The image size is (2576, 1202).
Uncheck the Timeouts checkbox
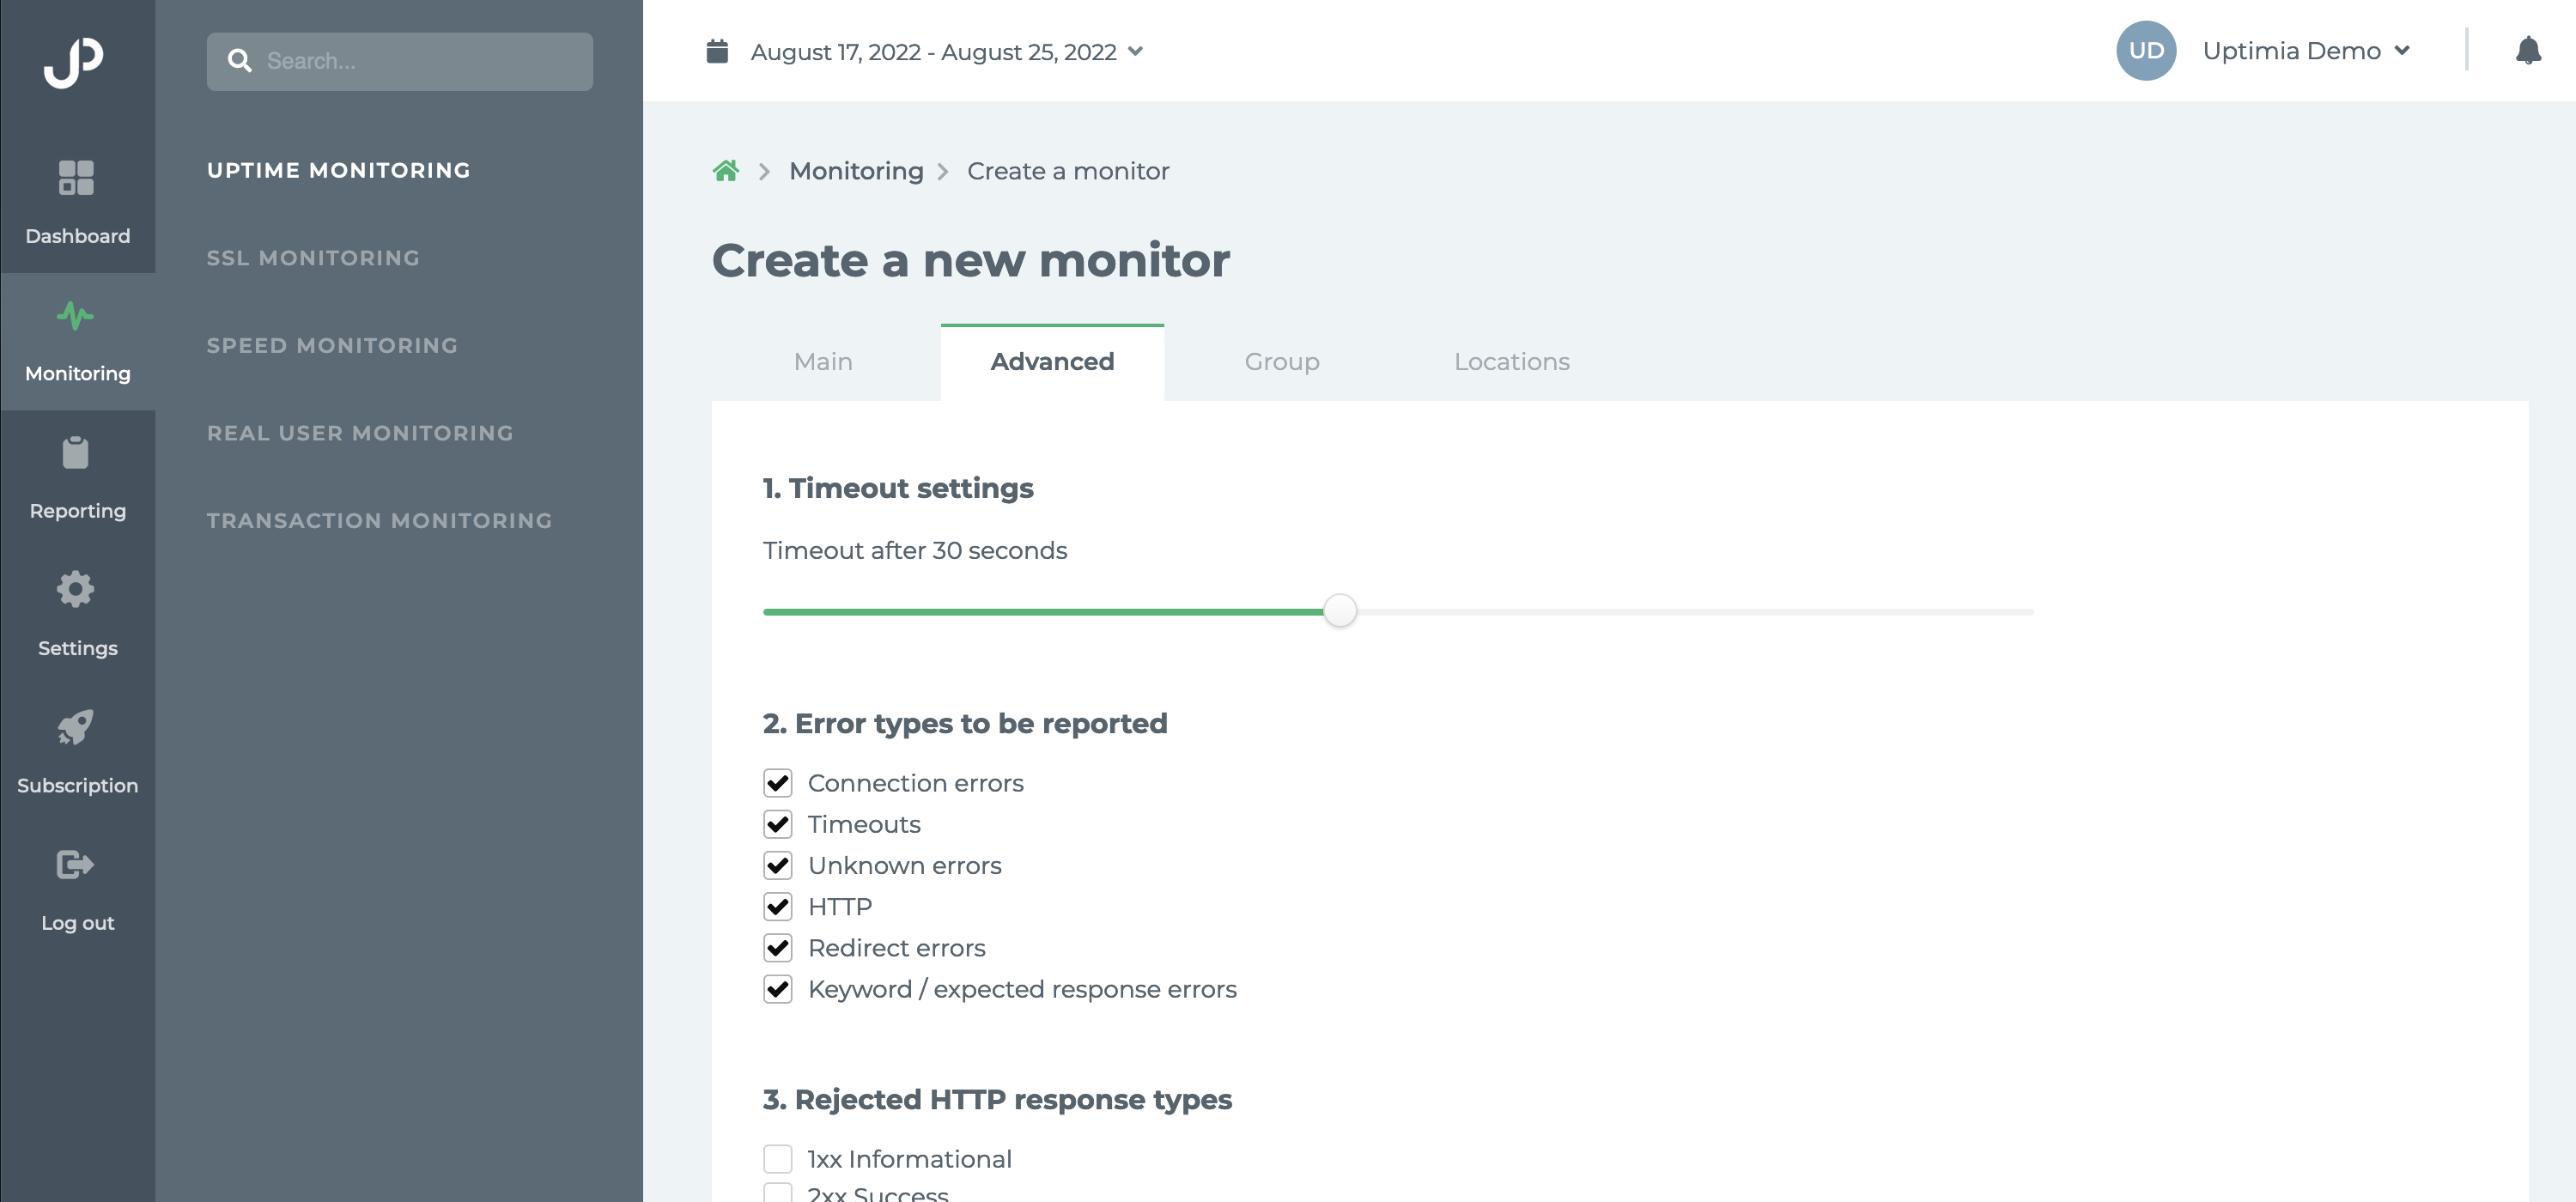pos(778,824)
